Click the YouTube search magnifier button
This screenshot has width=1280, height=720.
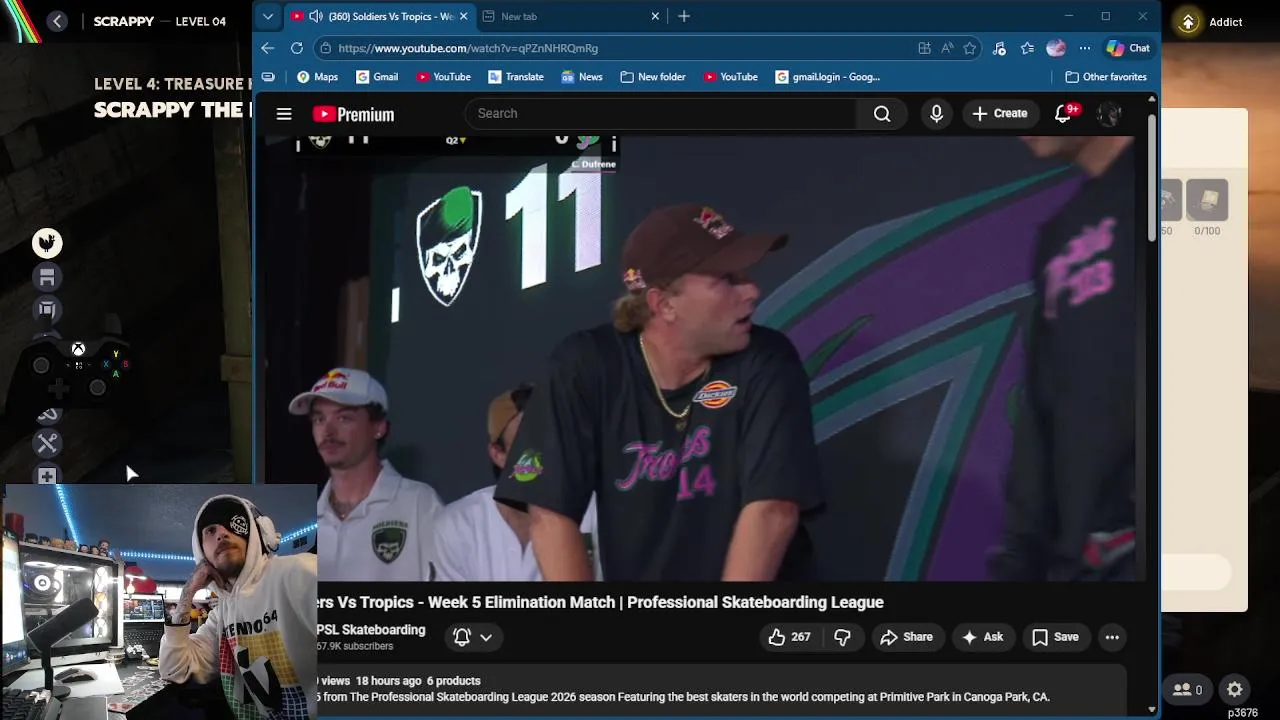pyautogui.click(x=882, y=114)
